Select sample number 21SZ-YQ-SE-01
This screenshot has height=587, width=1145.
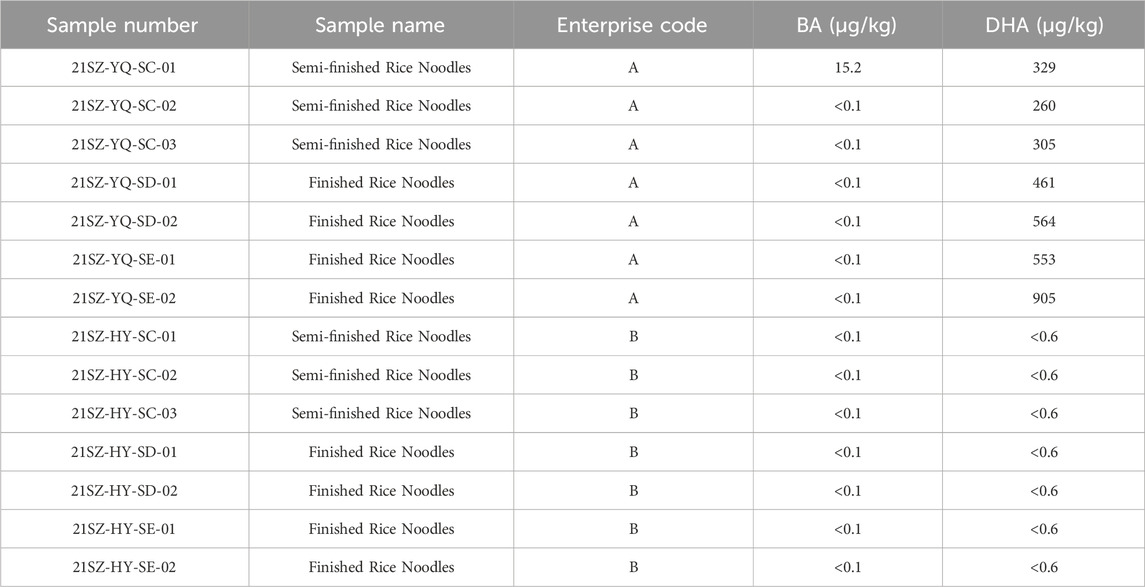pos(123,260)
